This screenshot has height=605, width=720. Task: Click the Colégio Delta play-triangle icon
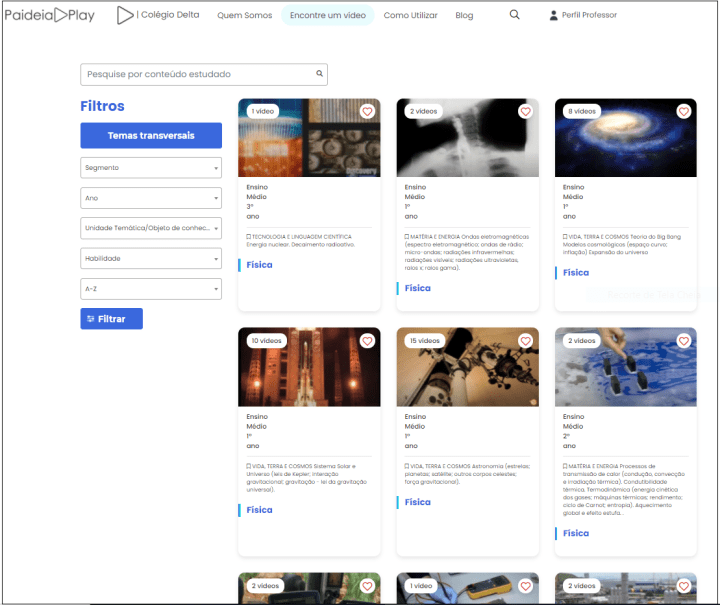pos(124,15)
